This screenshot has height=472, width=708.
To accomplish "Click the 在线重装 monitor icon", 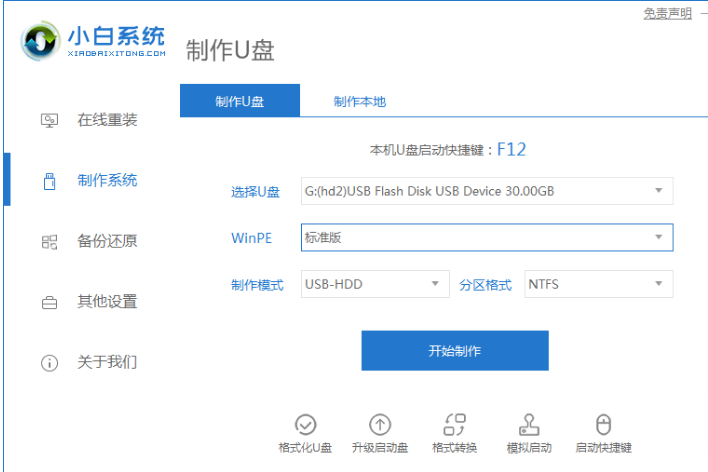I will point(49,121).
